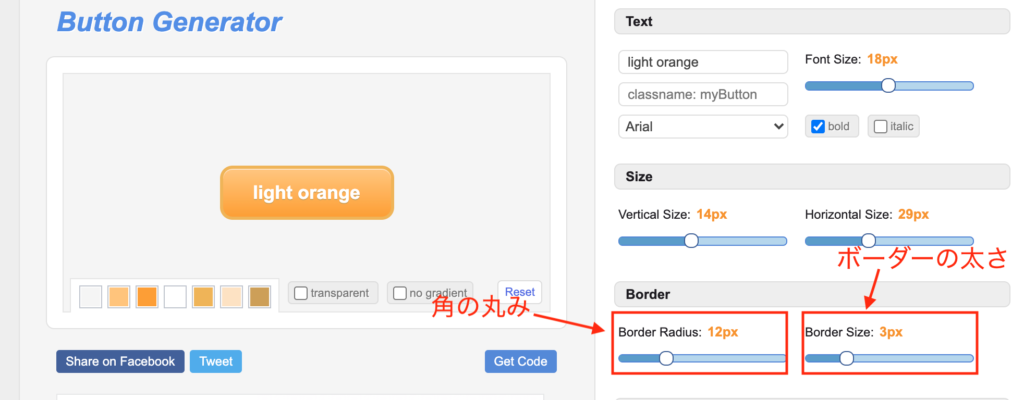1024x400 pixels.
Task: Click the button text field 'light orange'
Action: point(703,62)
